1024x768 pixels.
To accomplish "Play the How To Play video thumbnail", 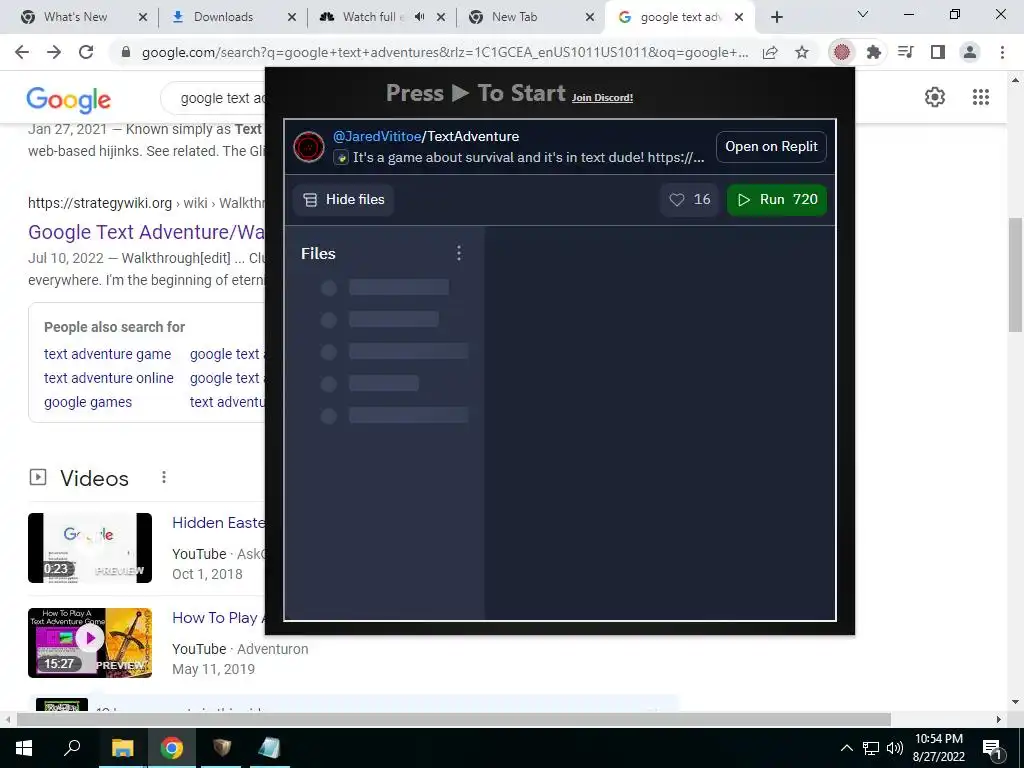I will pos(90,643).
